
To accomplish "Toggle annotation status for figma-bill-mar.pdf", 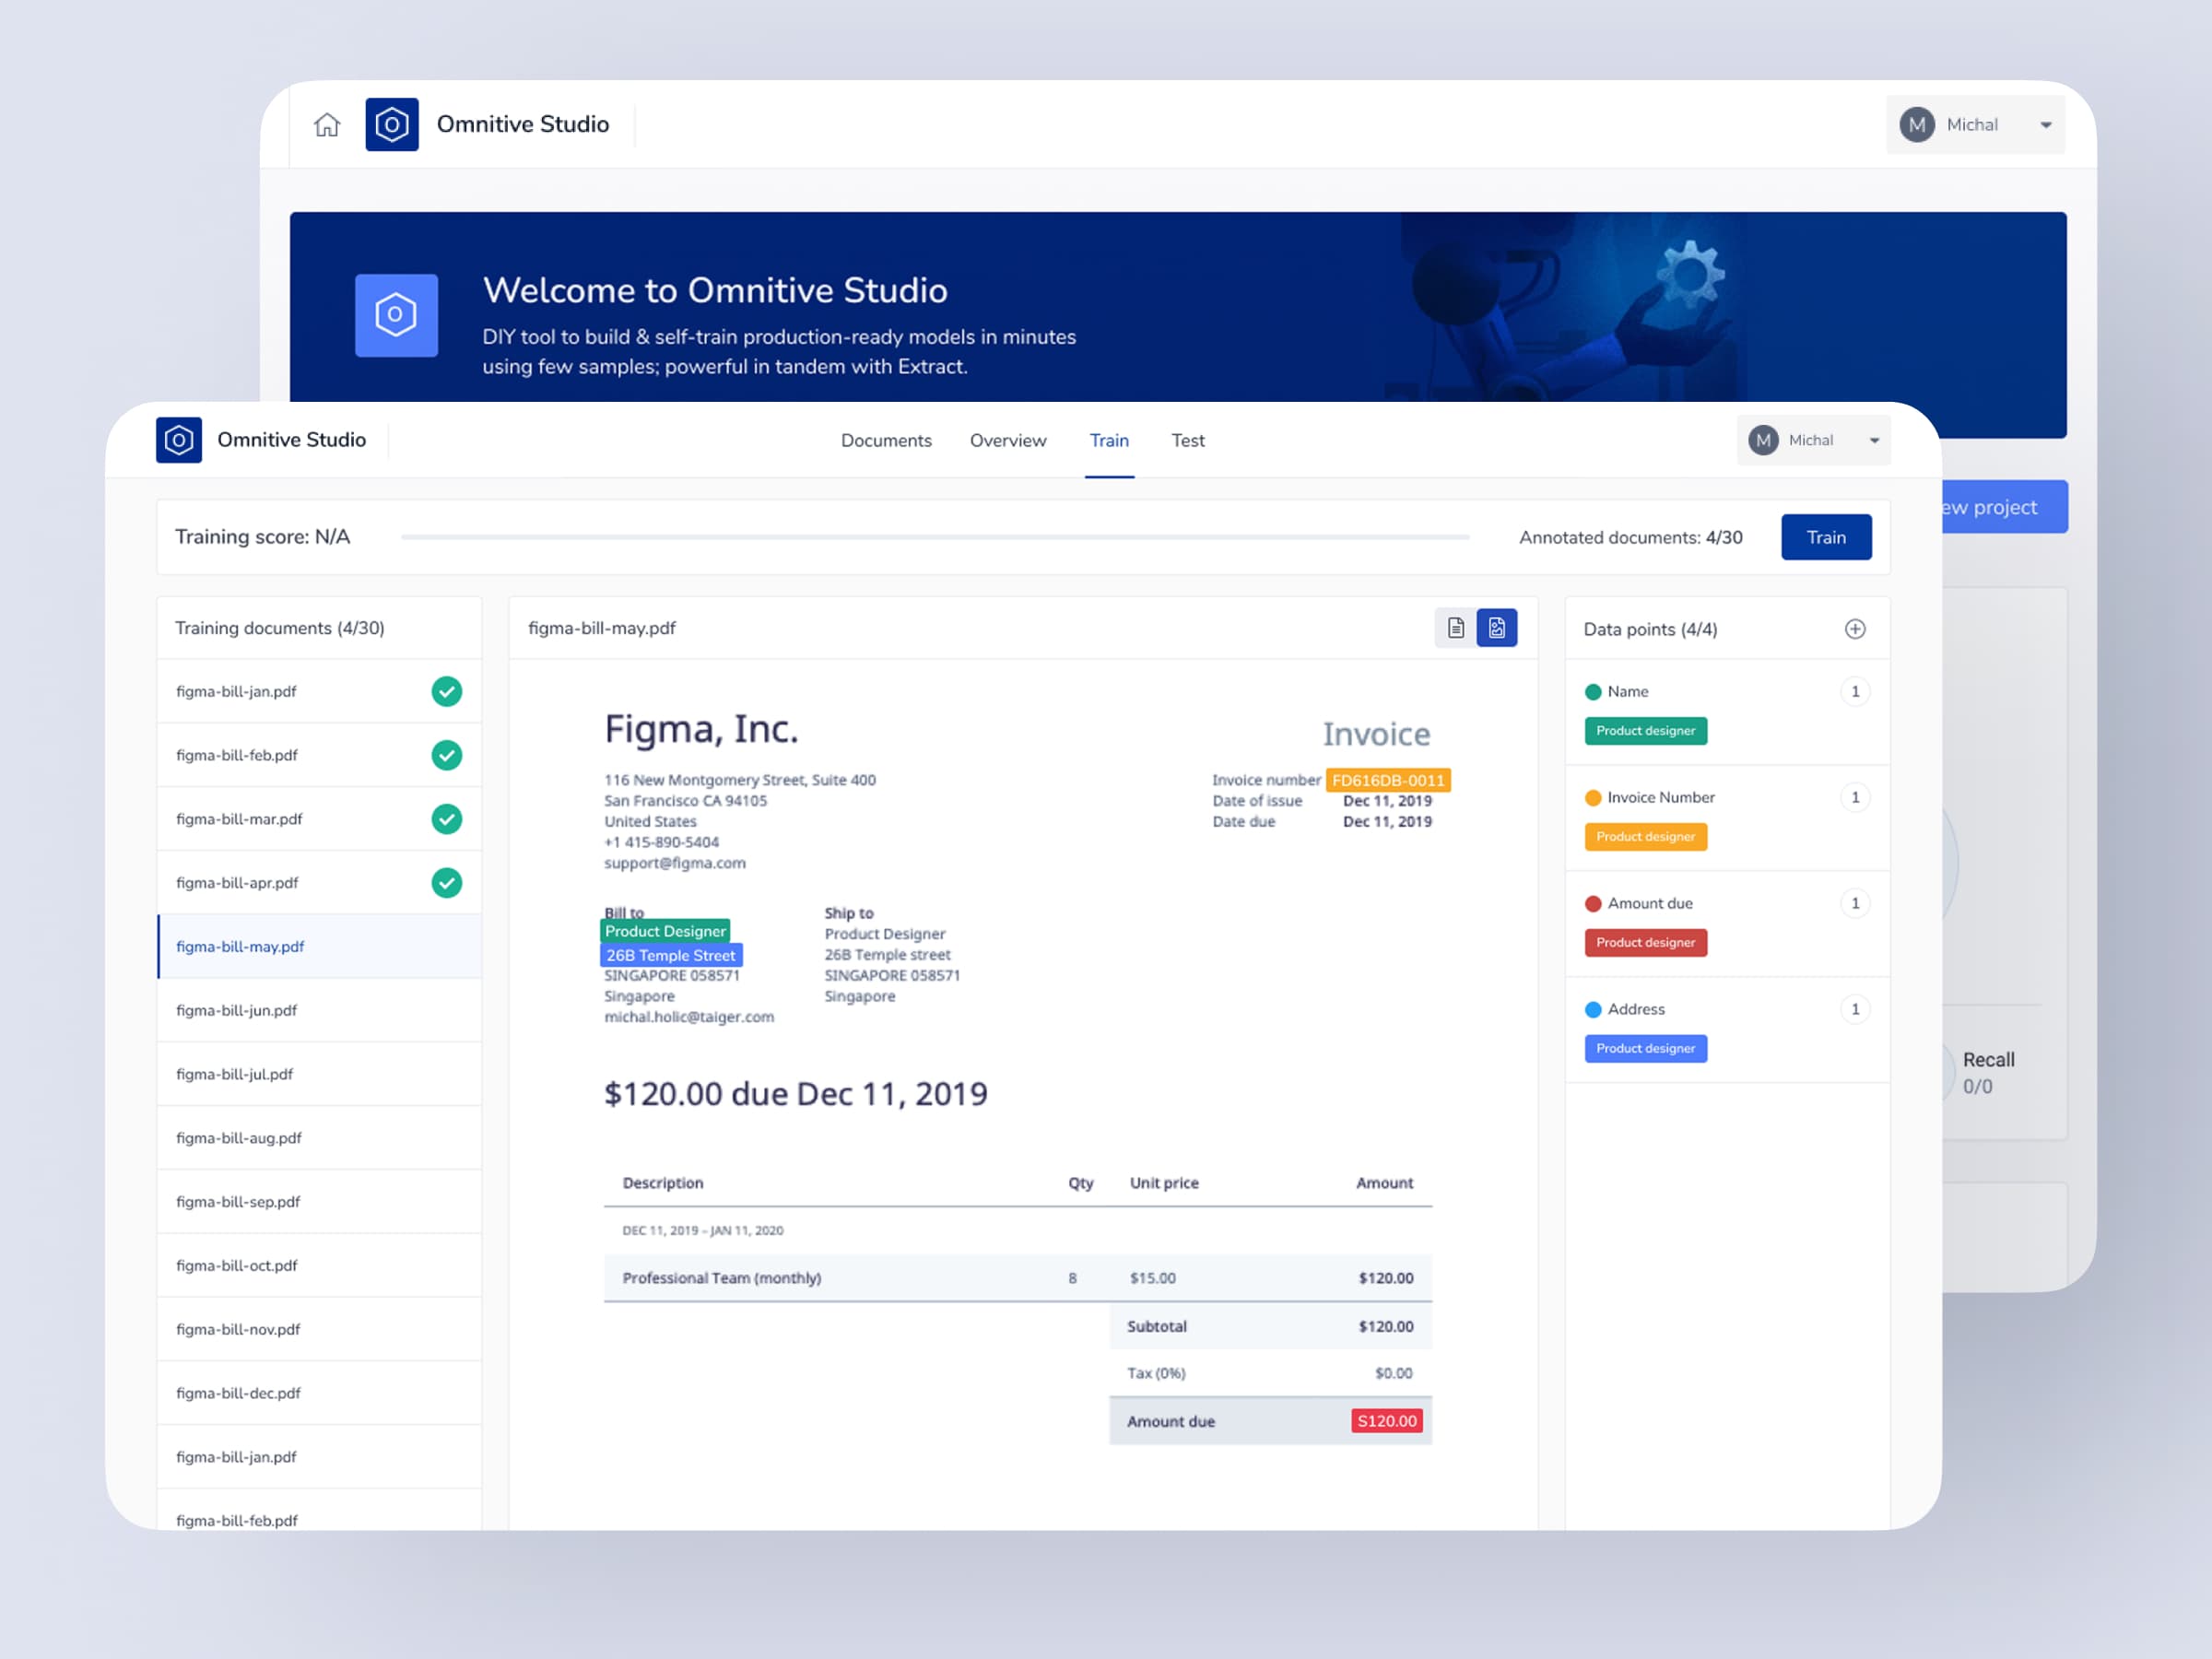I will 447,819.
